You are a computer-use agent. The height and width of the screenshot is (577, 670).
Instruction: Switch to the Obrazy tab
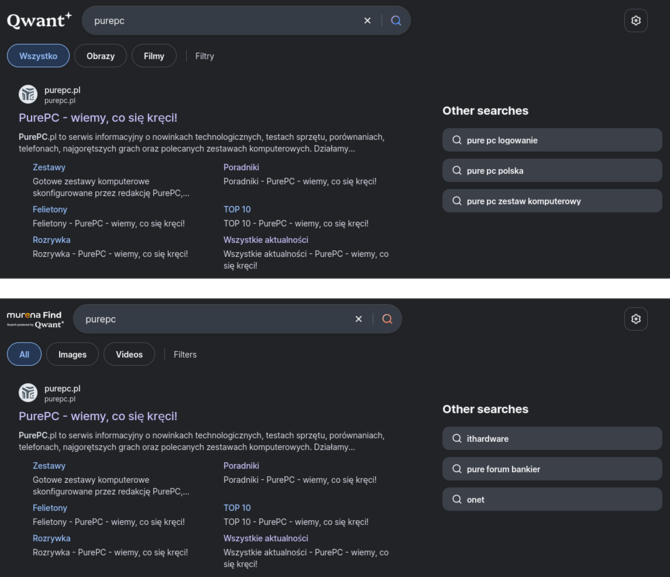point(100,56)
